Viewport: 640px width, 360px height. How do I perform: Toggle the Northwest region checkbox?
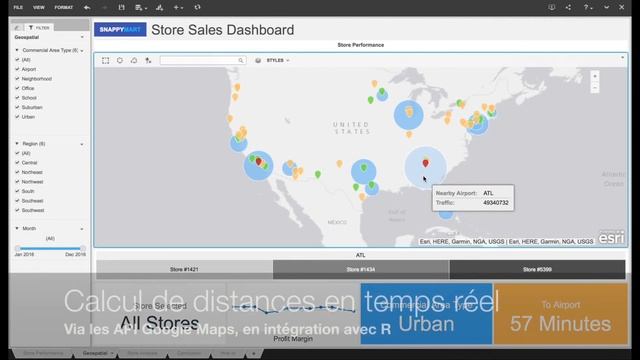coord(17,181)
